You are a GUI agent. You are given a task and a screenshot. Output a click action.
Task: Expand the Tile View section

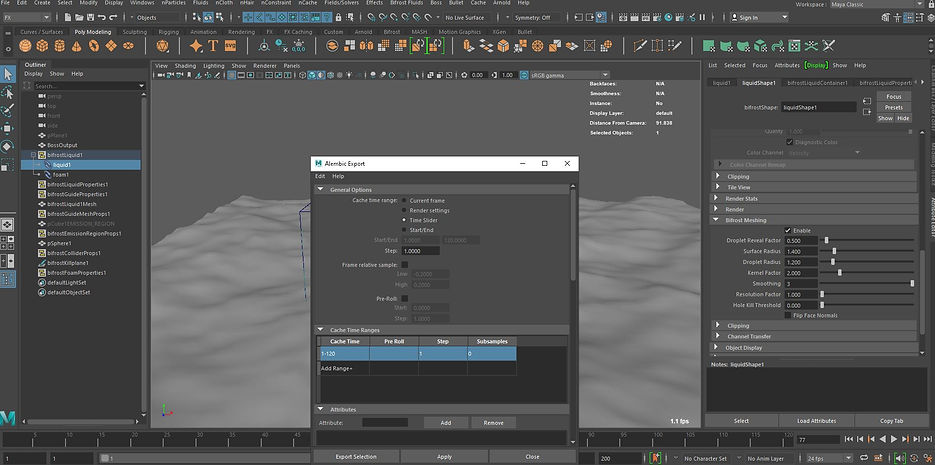tap(718, 187)
